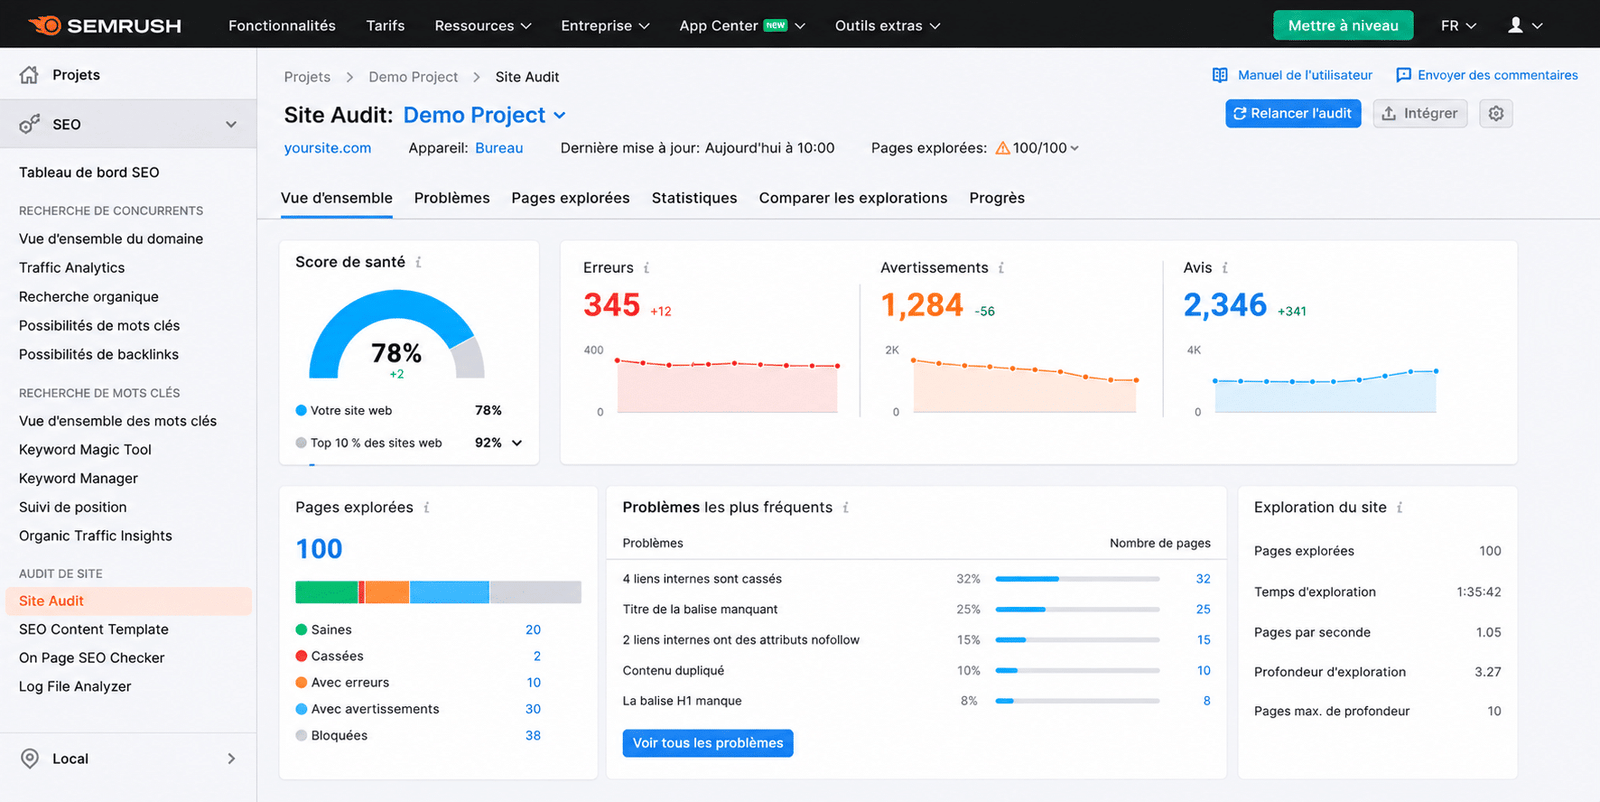The height and width of the screenshot is (802, 1600).
Task: Open the FR language selector
Action: click(1458, 25)
